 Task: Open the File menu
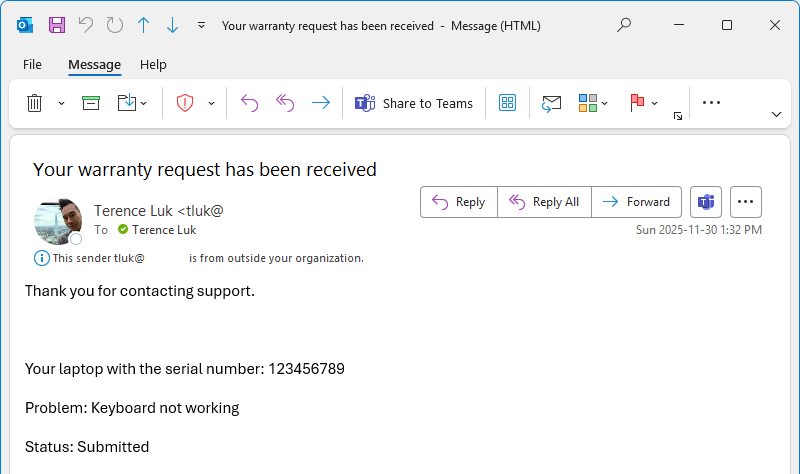[x=32, y=64]
